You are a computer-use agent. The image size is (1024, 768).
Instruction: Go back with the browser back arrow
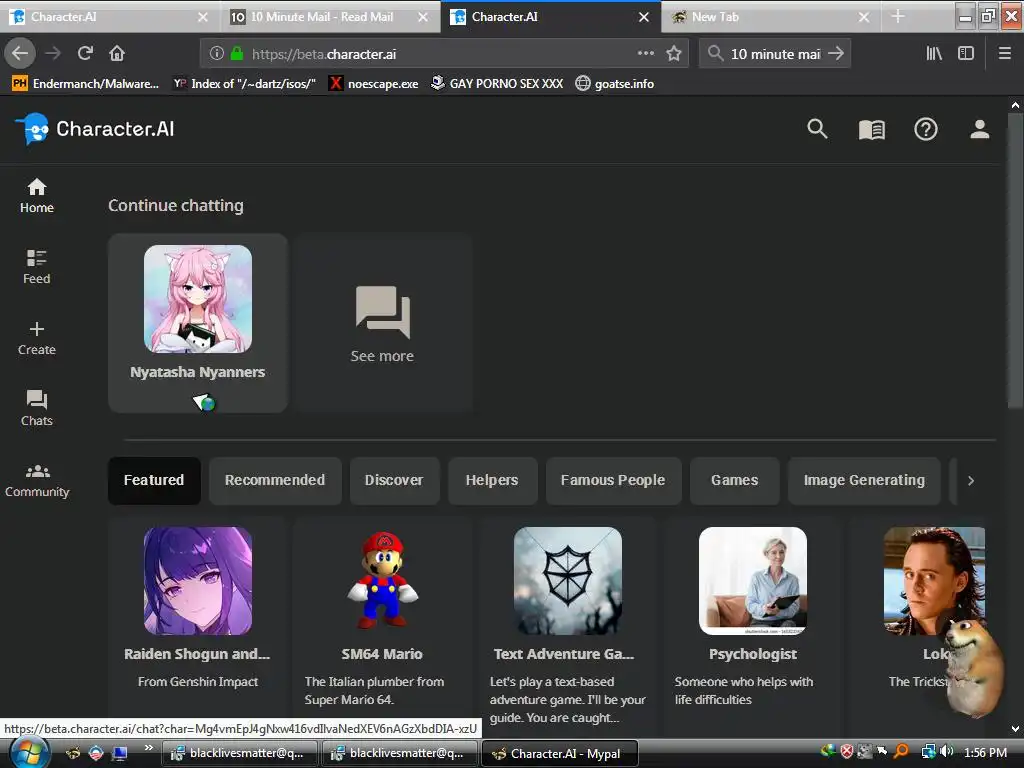20,54
